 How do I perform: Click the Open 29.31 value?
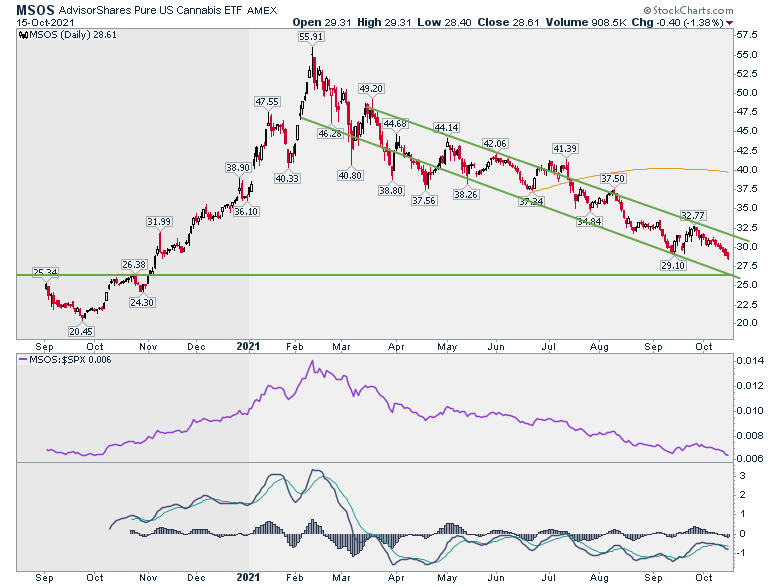coord(322,22)
